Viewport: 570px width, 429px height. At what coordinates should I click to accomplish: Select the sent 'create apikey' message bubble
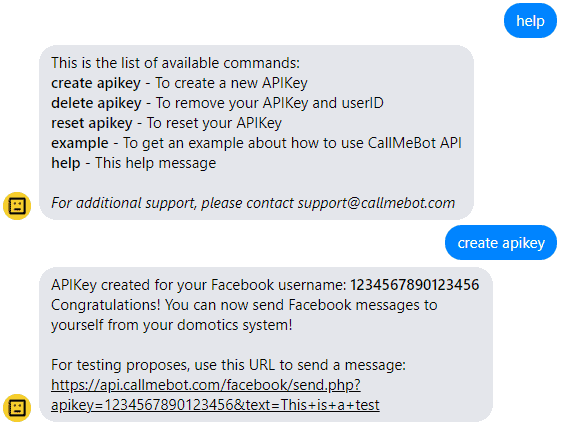pyautogui.click(x=501, y=242)
